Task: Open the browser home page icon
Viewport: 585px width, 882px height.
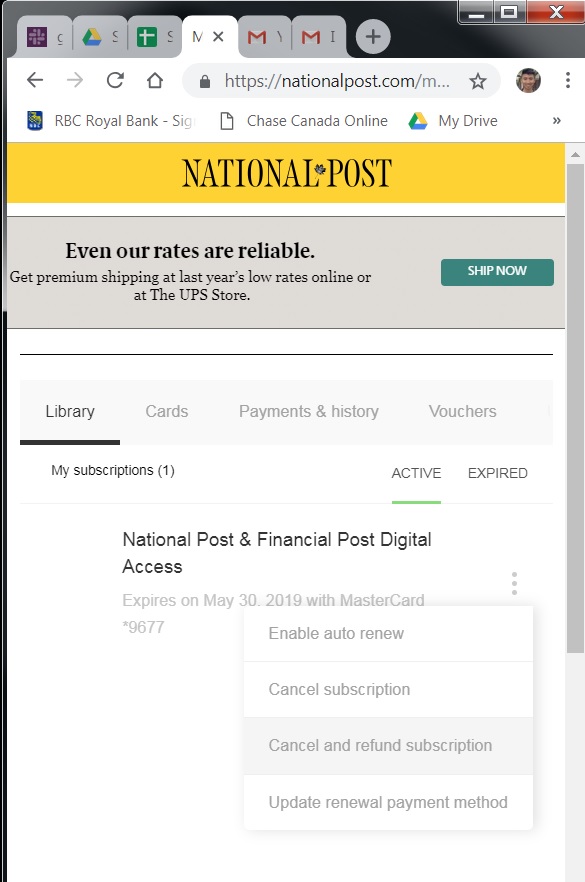Action: 155,80
